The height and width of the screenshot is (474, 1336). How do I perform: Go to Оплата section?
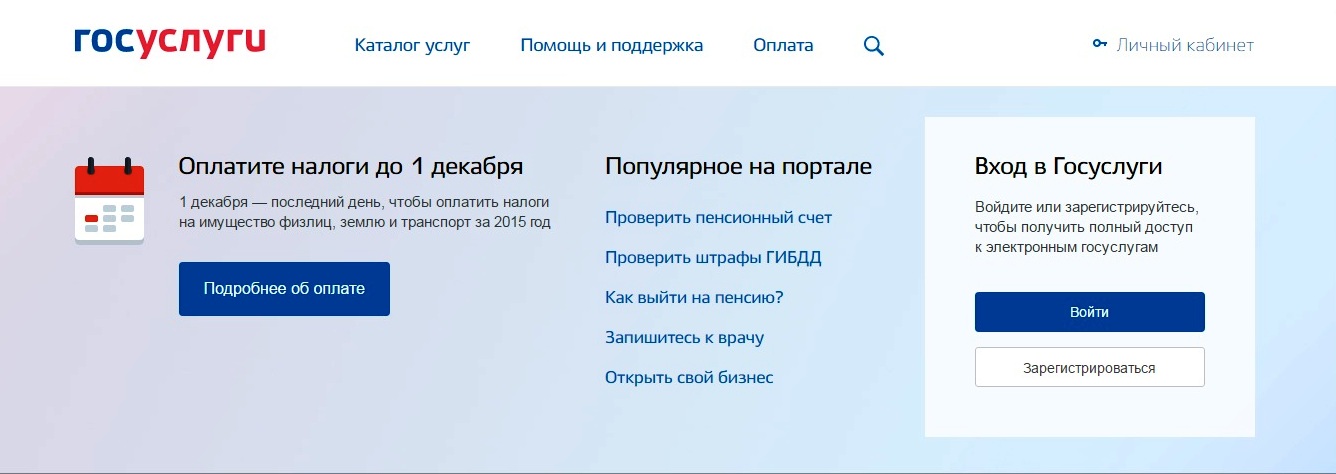[x=783, y=45]
